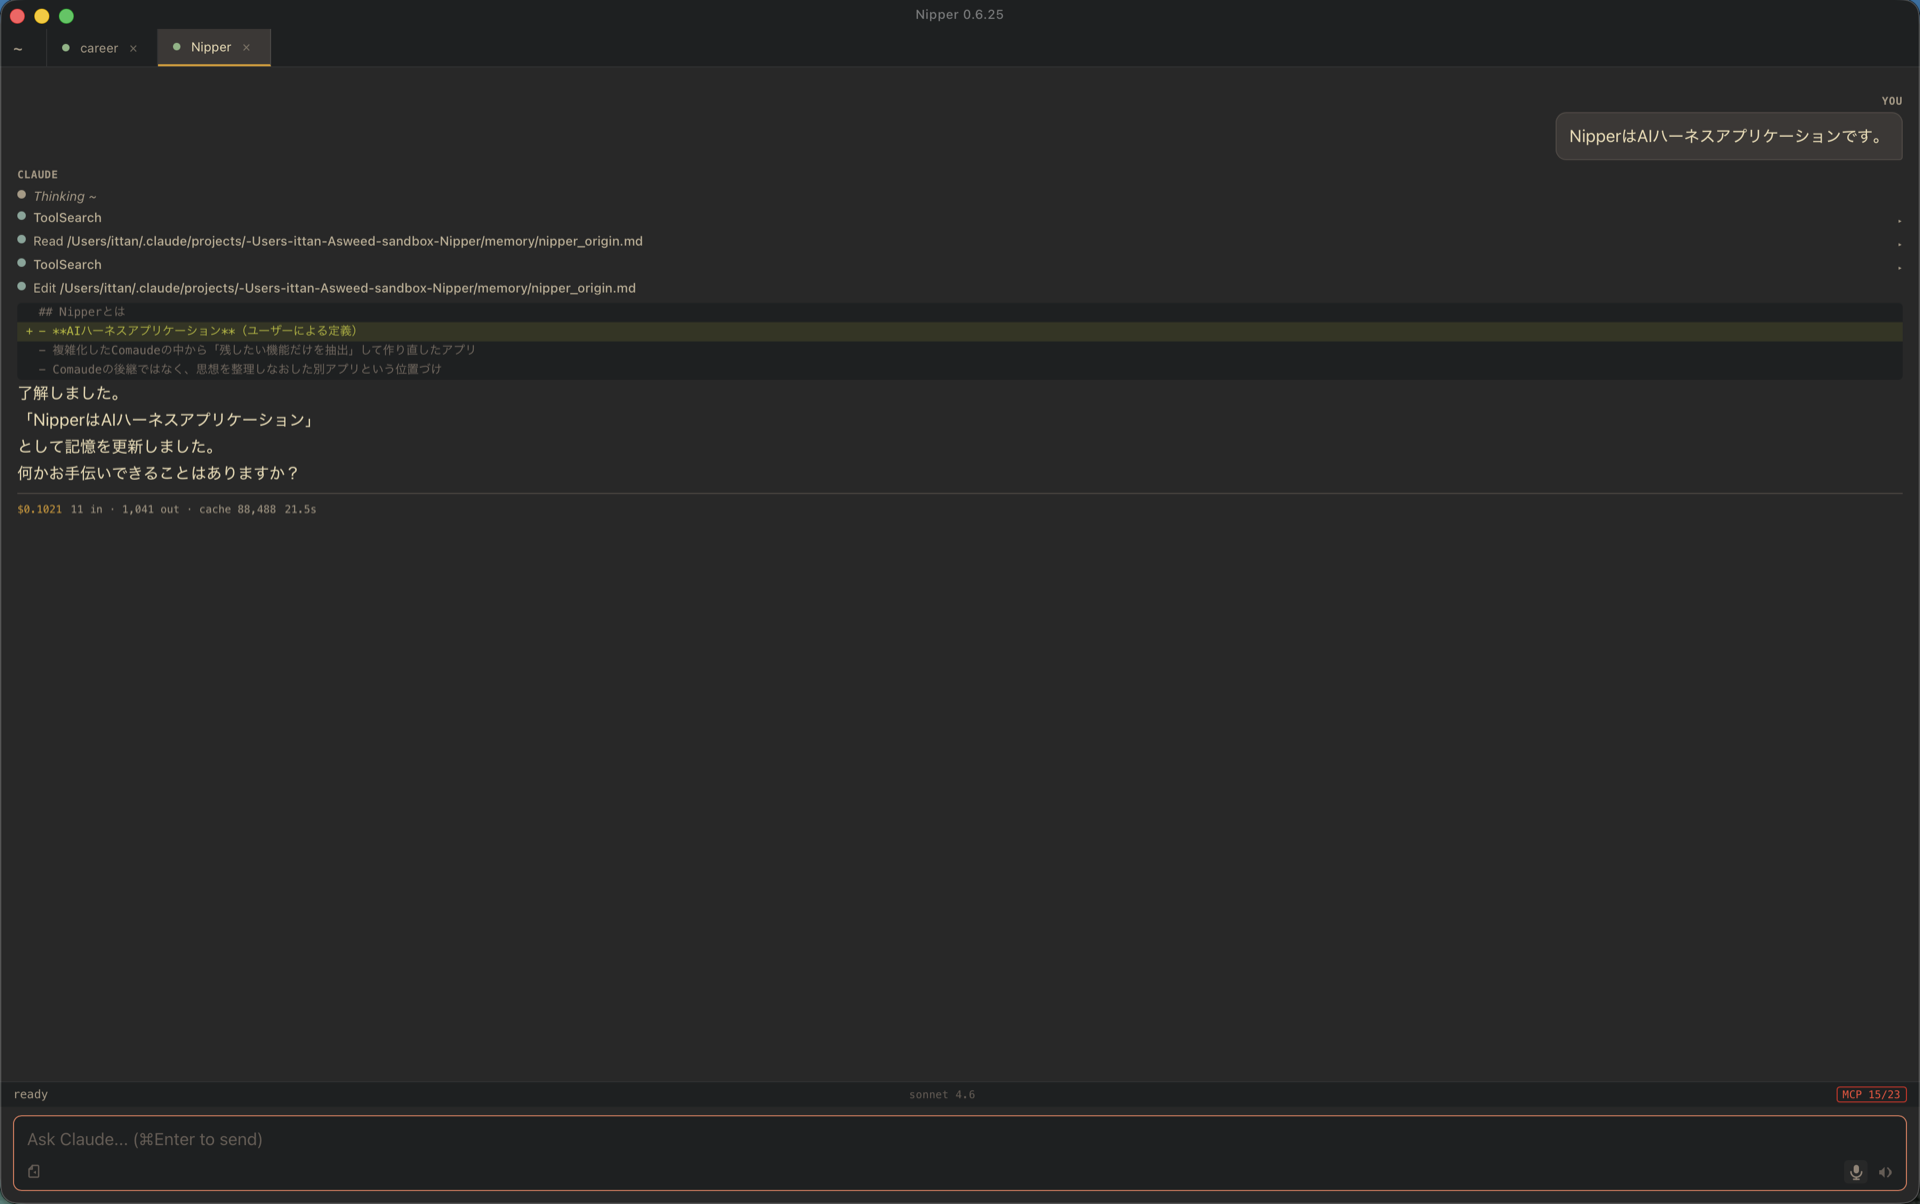Click the ready status text
This screenshot has height=1204, width=1920.
coord(30,1094)
